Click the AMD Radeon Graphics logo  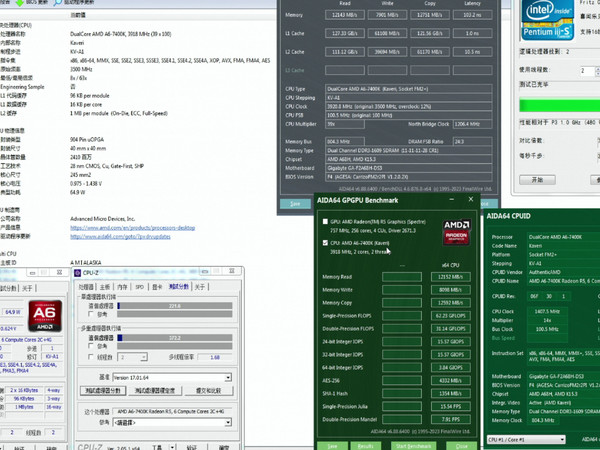tap(456, 233)
